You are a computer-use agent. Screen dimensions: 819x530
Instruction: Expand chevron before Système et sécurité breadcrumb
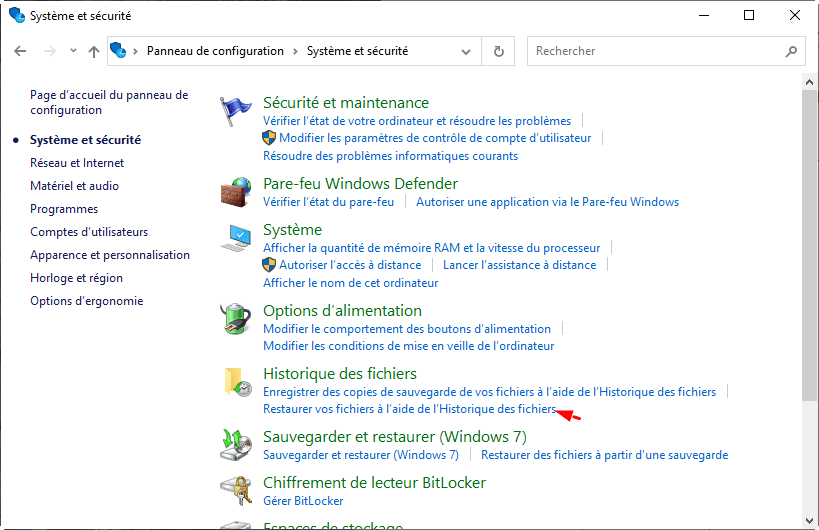pyautogui.click(x=295, y=51)
